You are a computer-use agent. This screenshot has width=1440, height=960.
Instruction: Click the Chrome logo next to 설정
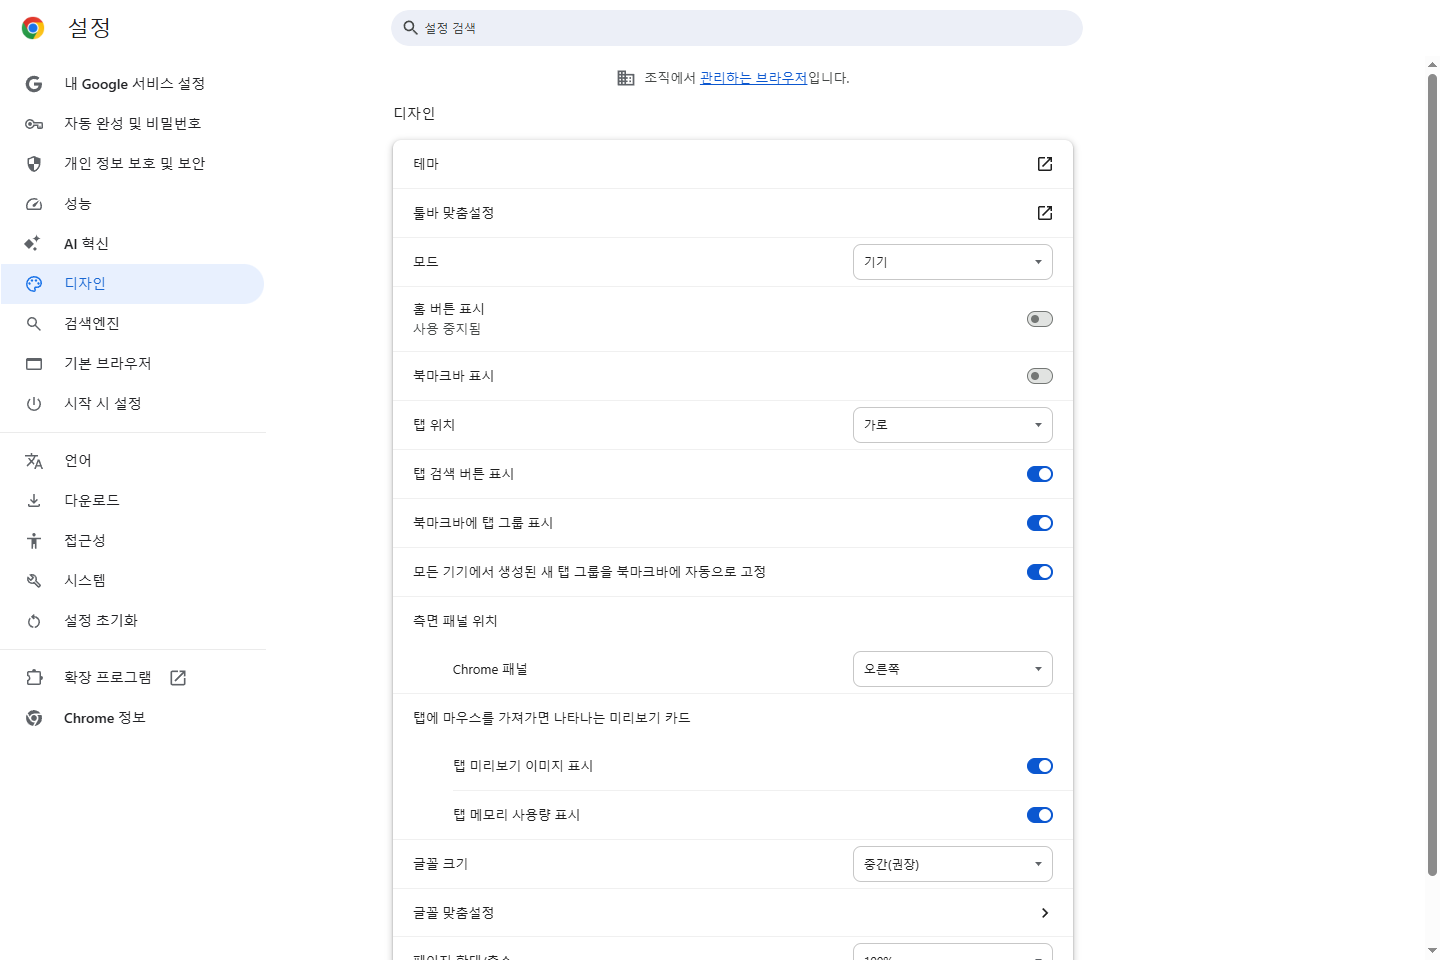(x=33, y=28)
